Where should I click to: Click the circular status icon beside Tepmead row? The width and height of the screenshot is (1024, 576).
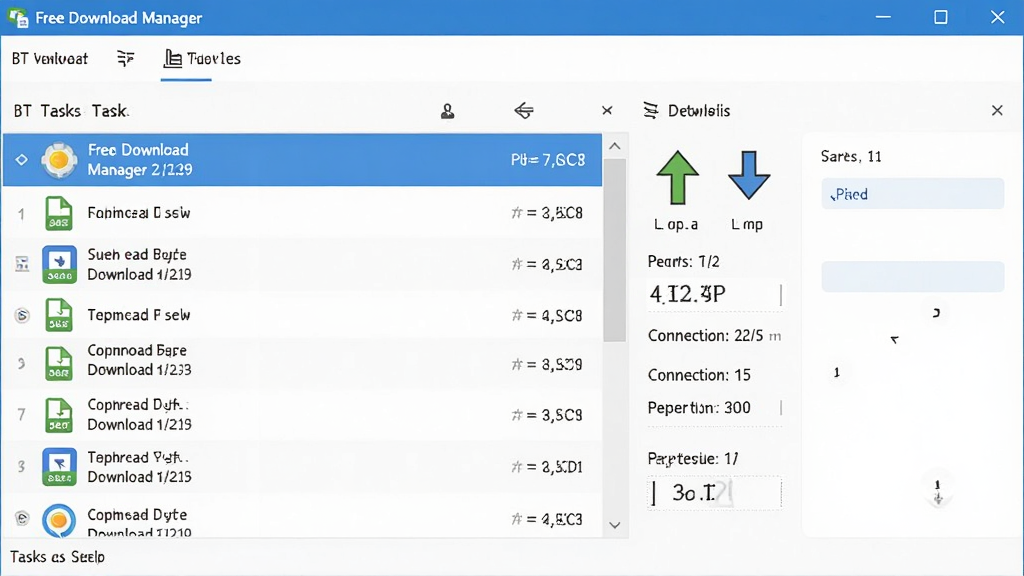[22, 315]
